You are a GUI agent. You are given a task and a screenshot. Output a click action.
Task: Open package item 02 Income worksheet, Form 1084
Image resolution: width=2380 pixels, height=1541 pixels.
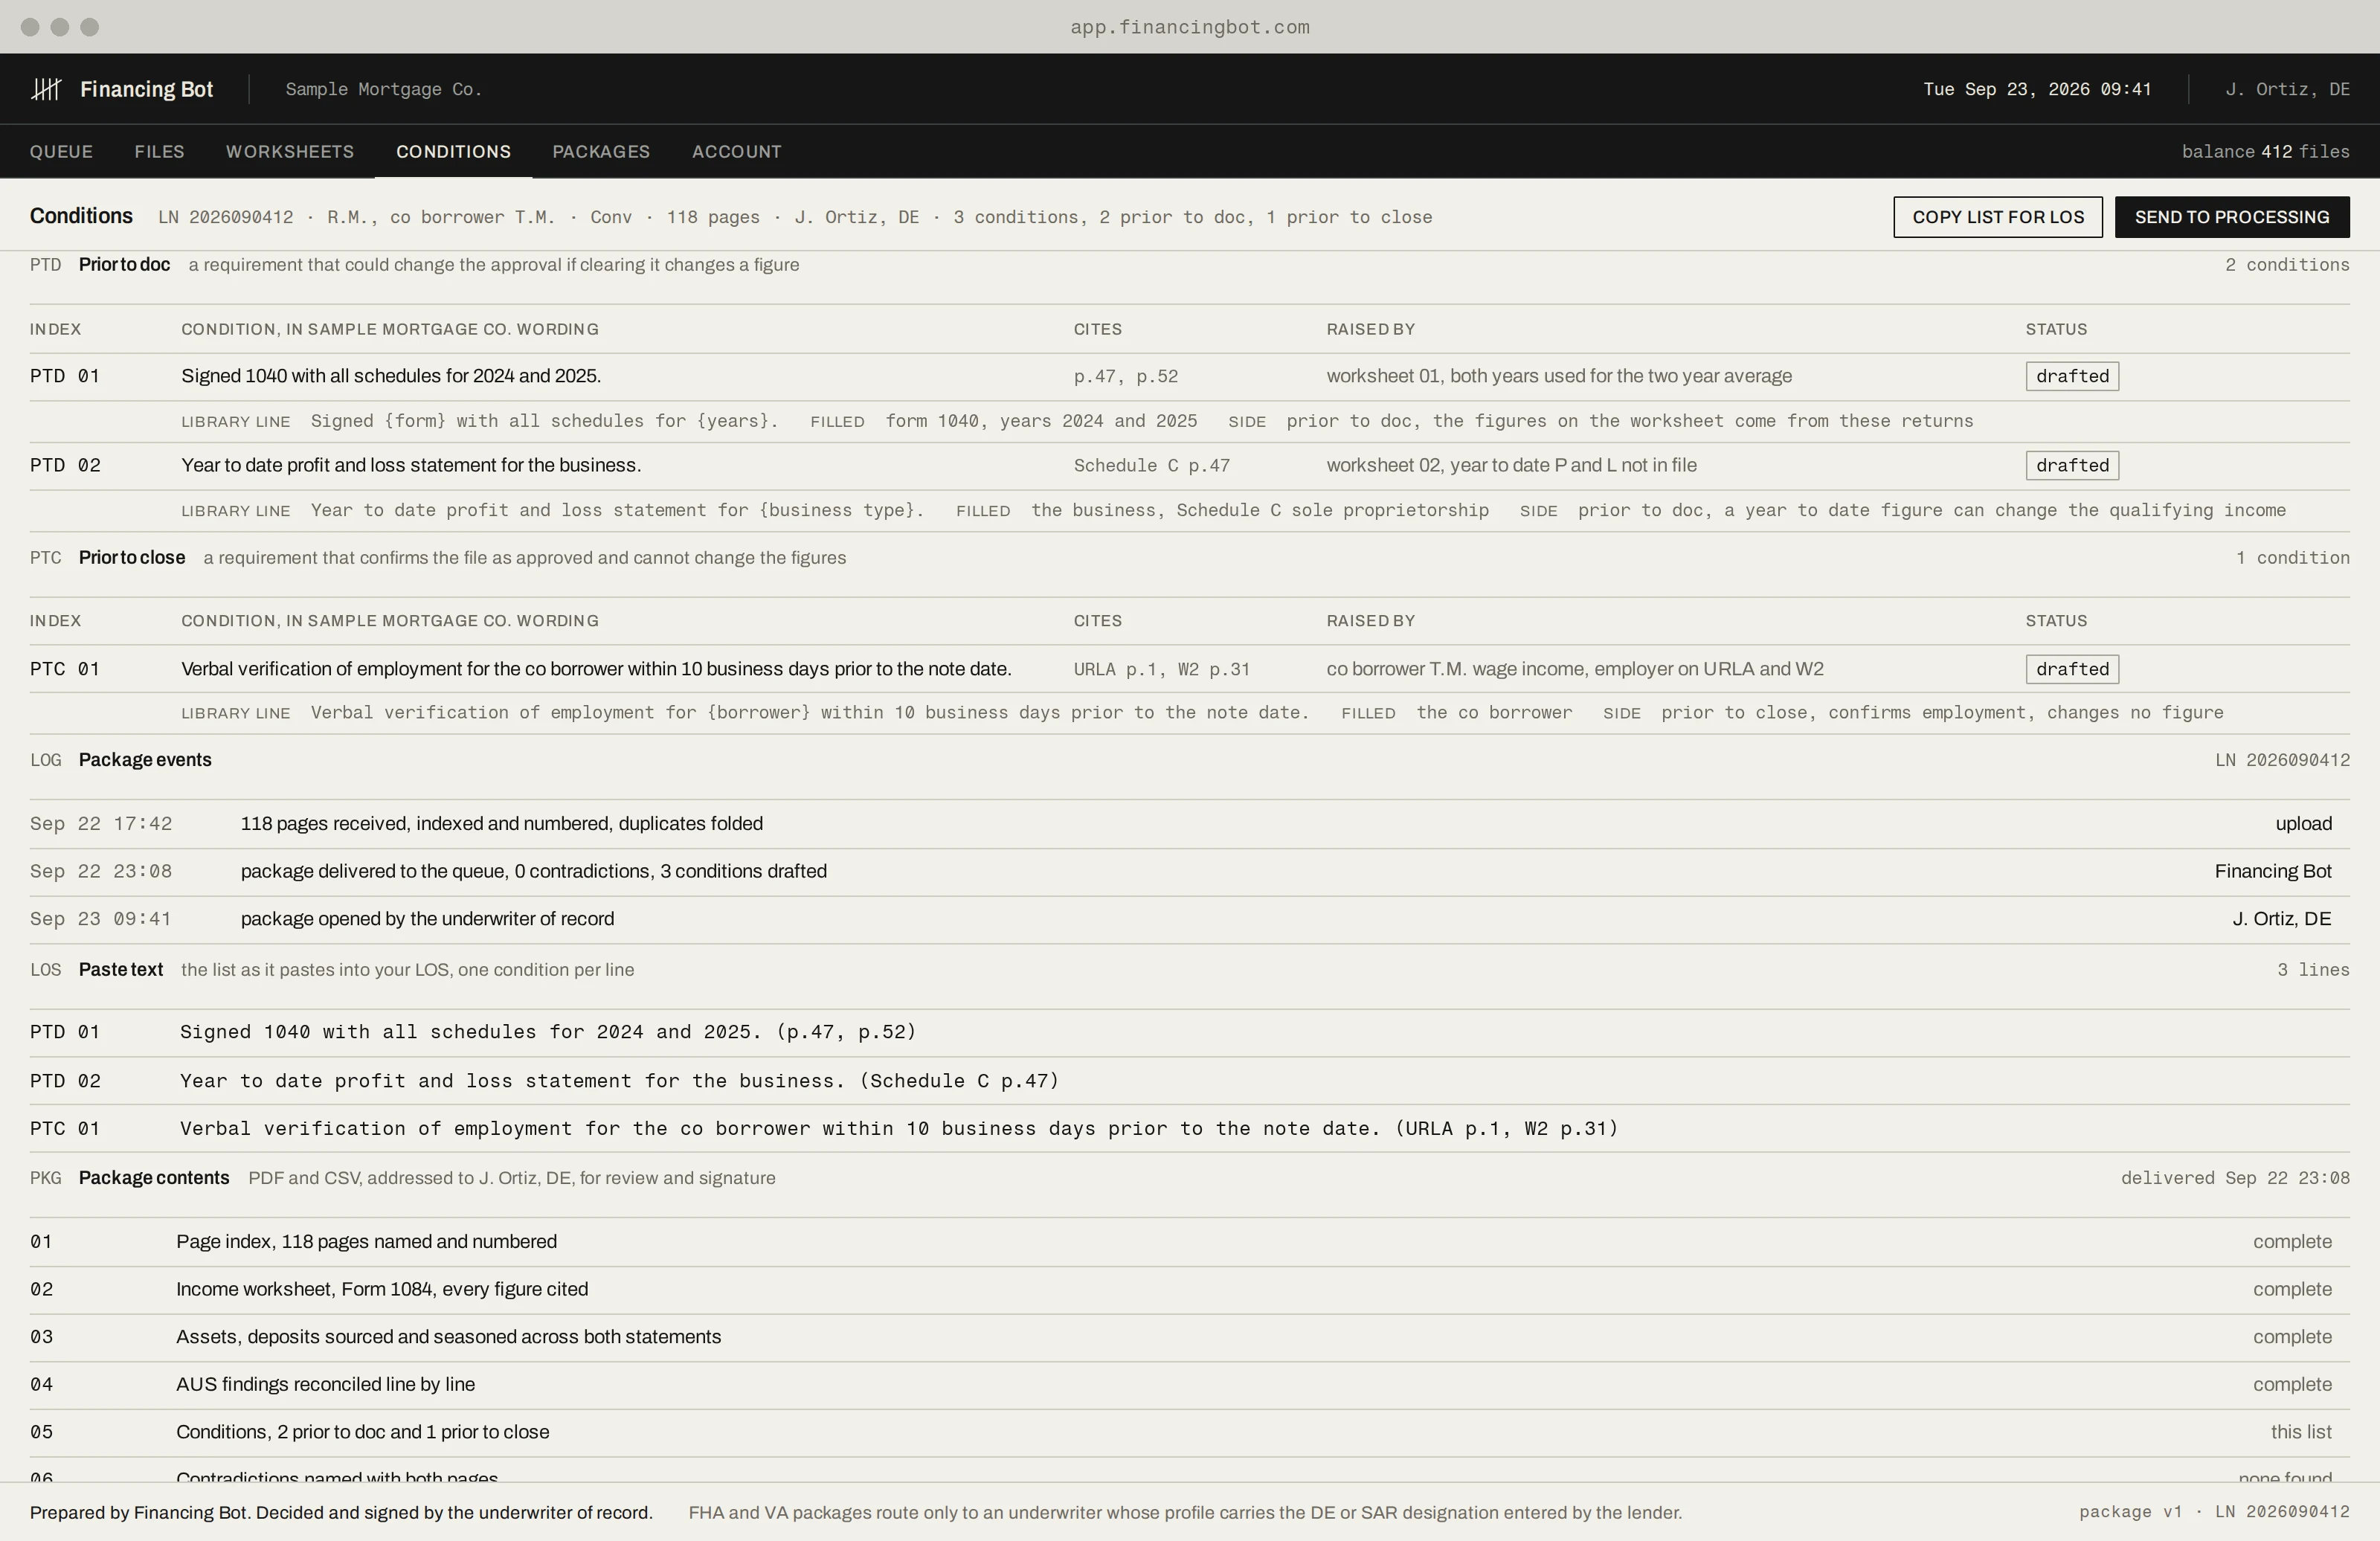coord(1189,1290)
